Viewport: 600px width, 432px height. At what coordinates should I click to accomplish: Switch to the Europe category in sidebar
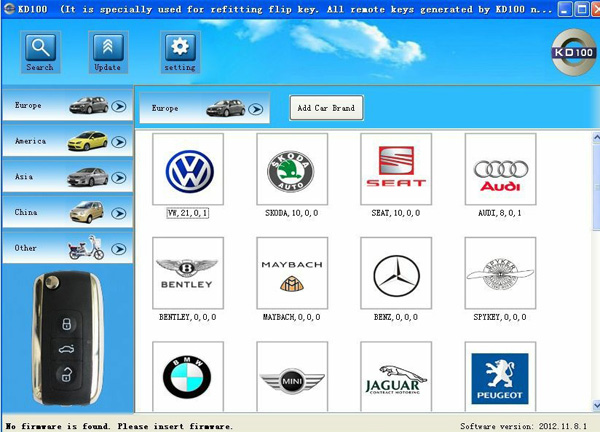tap(67, 105)
